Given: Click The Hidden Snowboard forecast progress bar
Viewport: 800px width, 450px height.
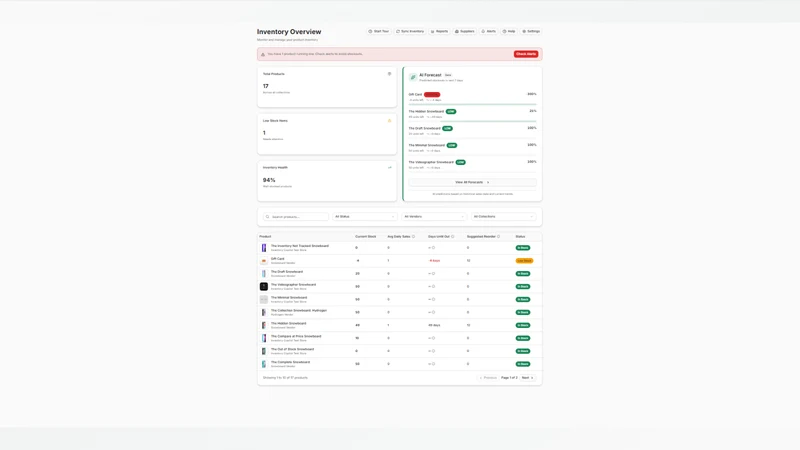Looking at the screenshot, I should (x=472, y=121).
